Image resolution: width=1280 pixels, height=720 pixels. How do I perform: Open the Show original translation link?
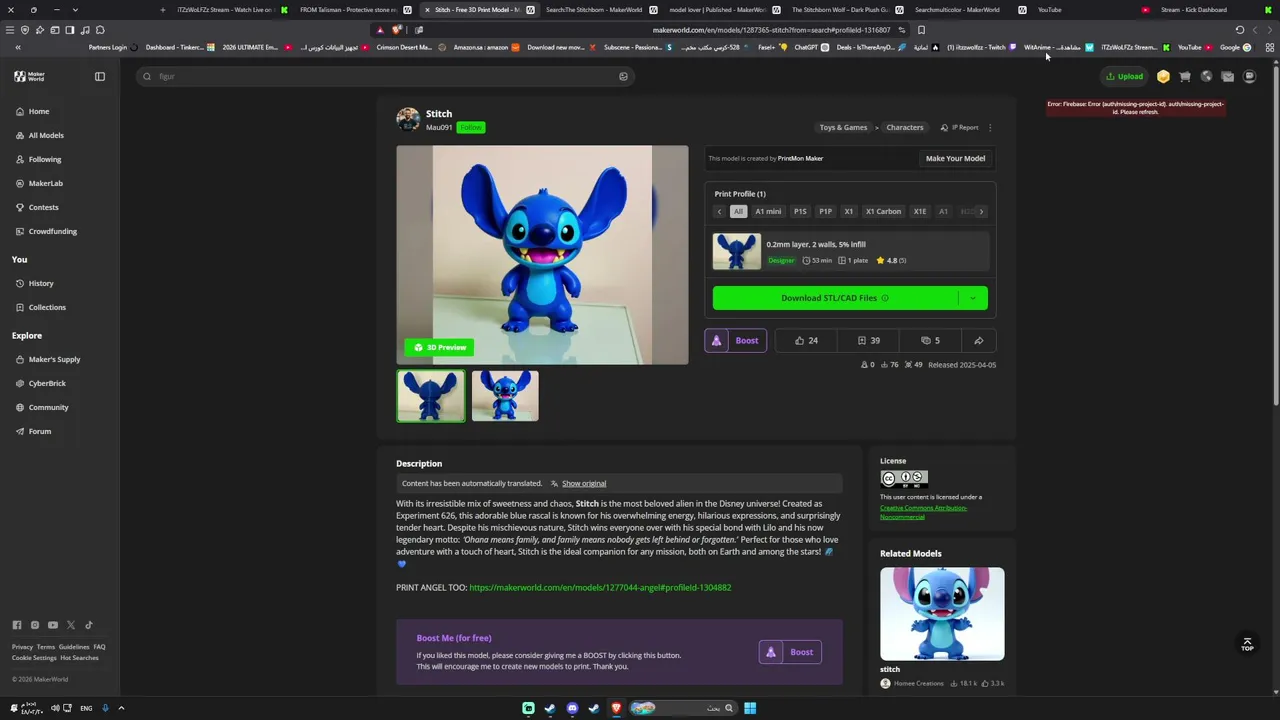click(584, 484)
